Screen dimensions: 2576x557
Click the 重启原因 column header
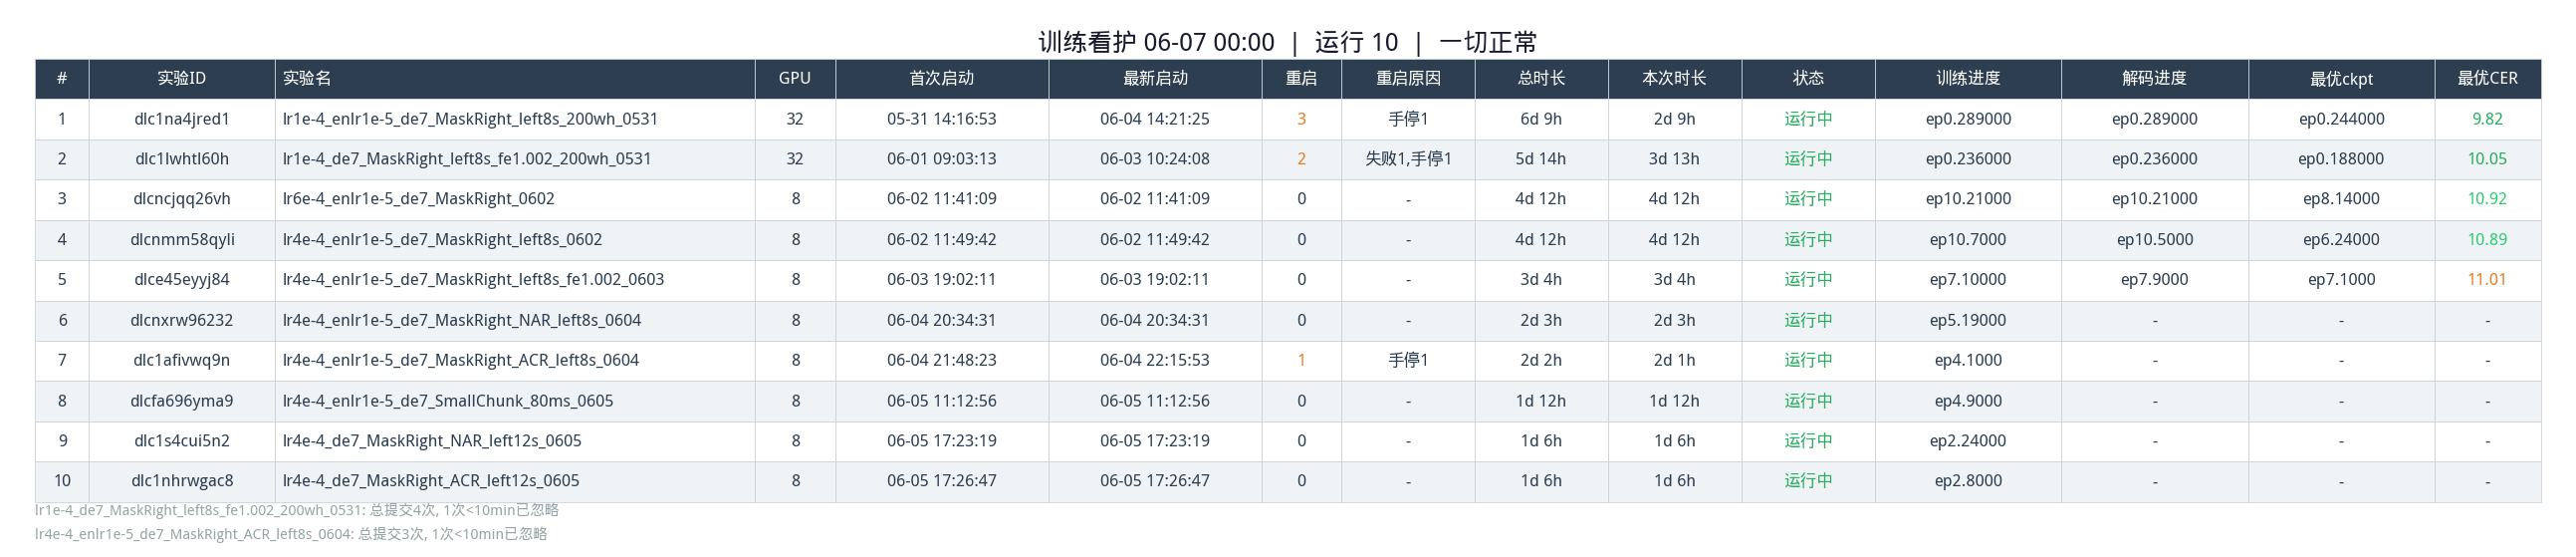pos(1408,78)
